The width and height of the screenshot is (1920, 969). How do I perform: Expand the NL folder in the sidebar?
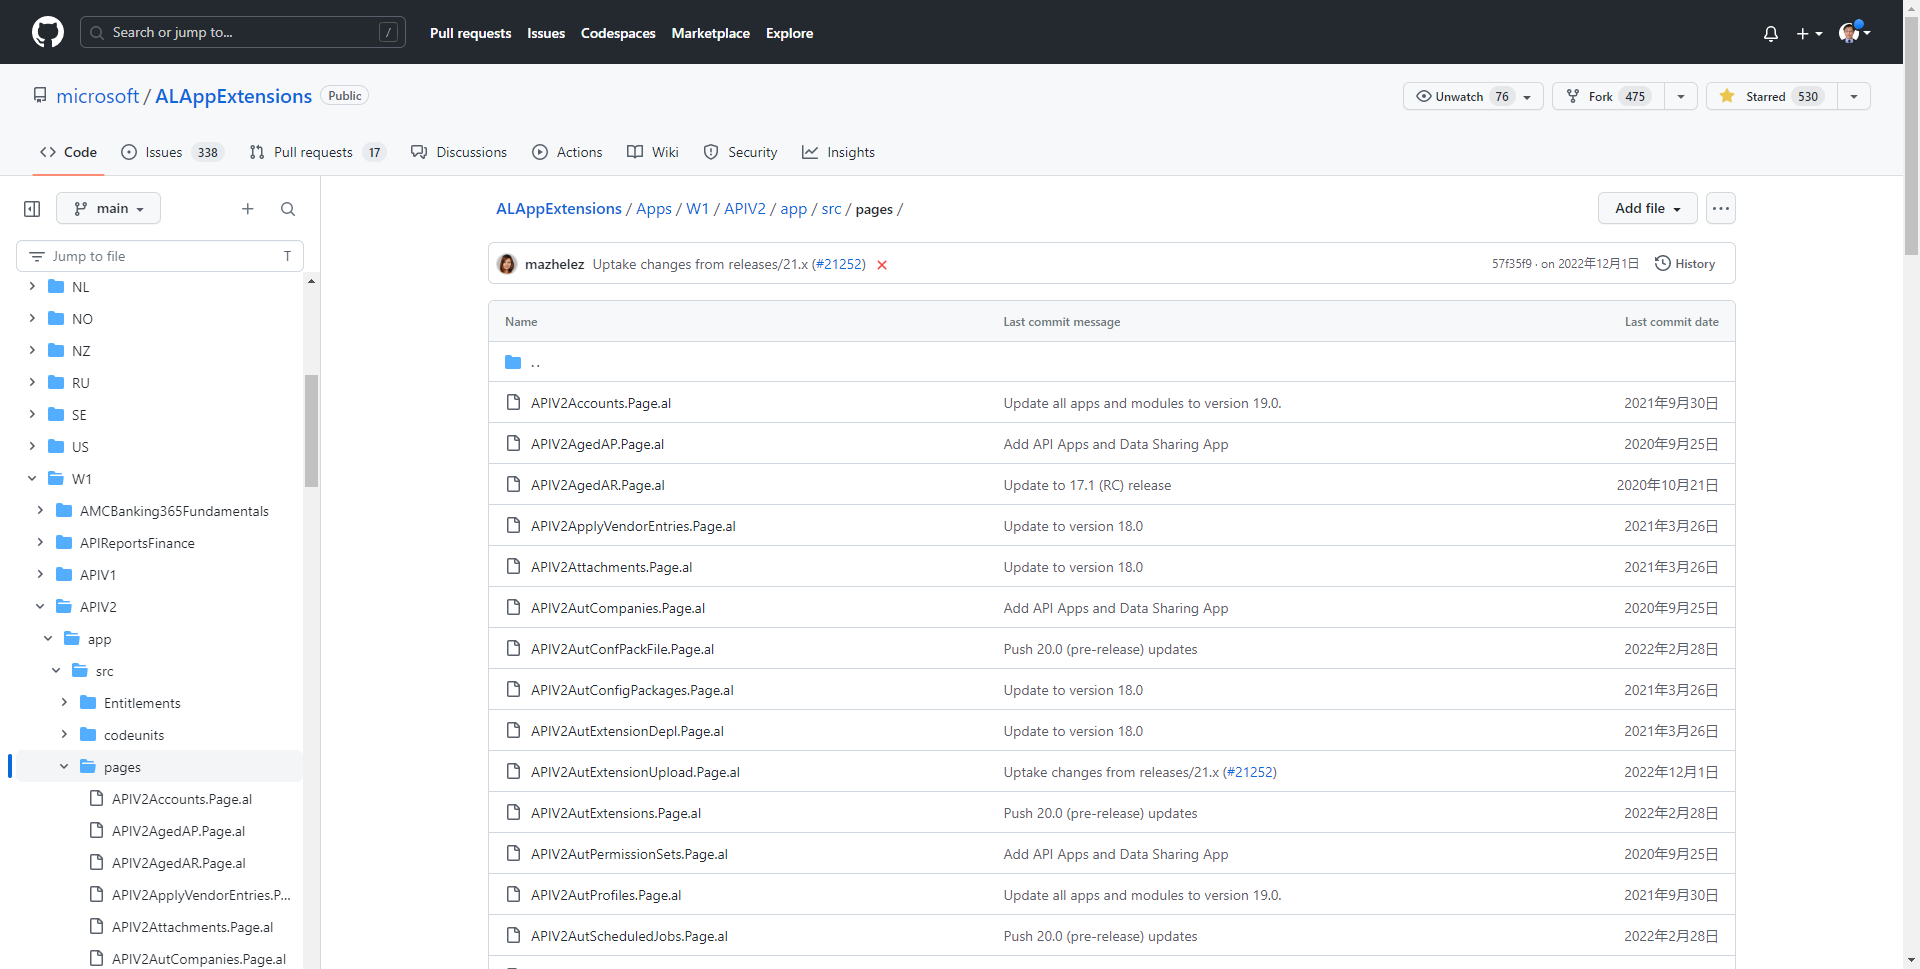[30, 287]
